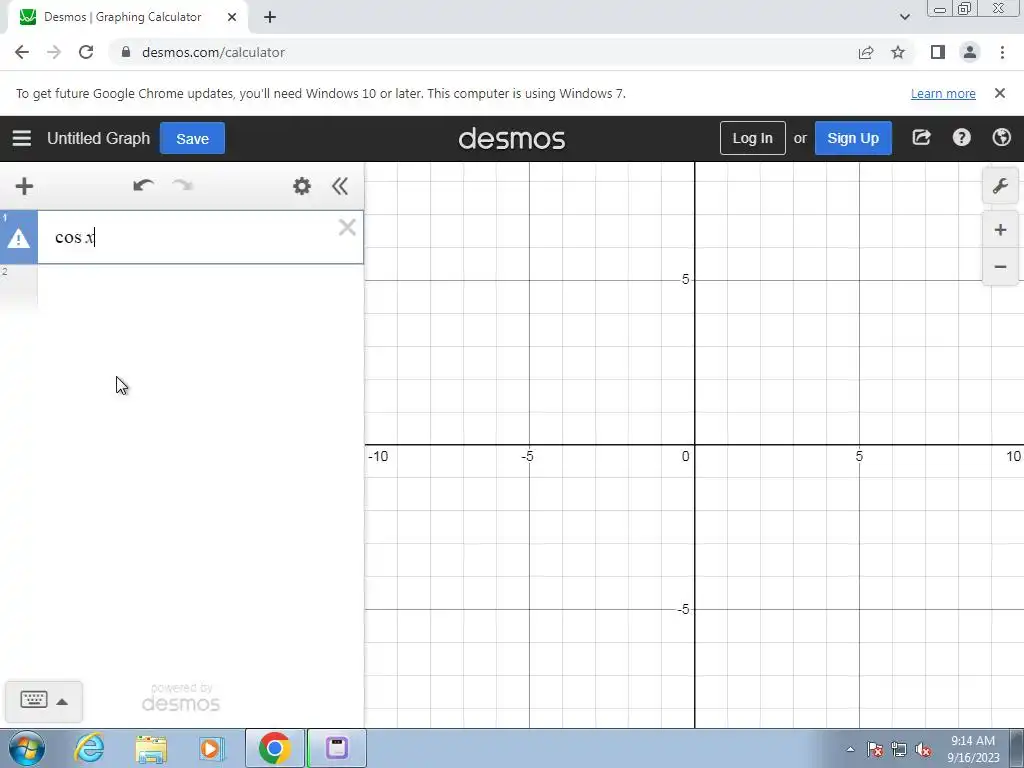Click the cos x expression field
This screenshot has height=768, width=1024.
(x=200, y=237)
